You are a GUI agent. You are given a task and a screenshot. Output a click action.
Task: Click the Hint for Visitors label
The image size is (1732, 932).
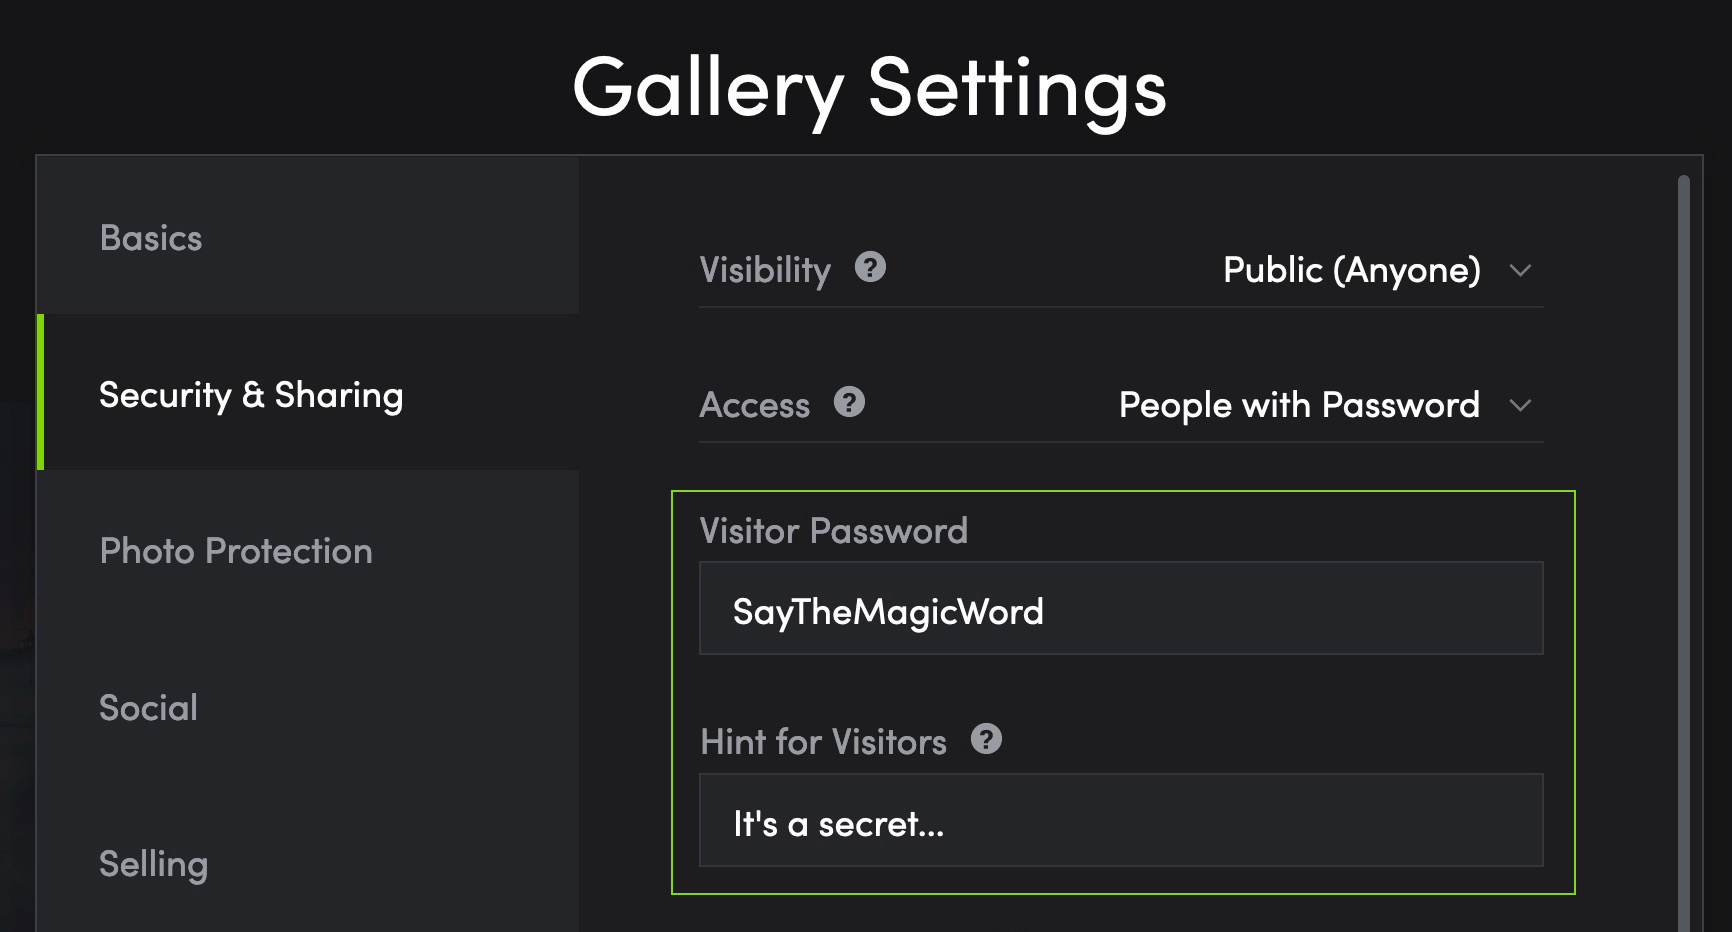(x=824, y=742)
